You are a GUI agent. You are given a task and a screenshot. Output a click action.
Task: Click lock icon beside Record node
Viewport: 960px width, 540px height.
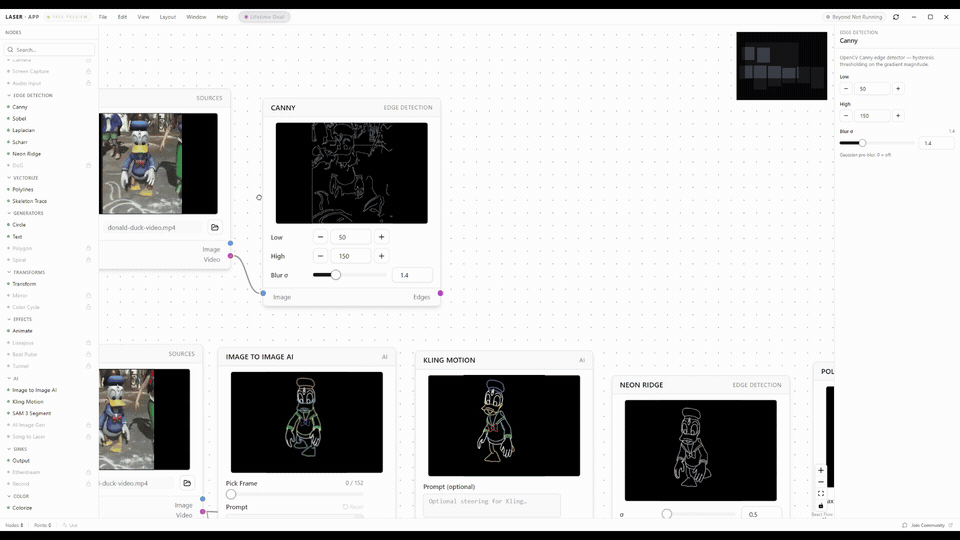88,484
